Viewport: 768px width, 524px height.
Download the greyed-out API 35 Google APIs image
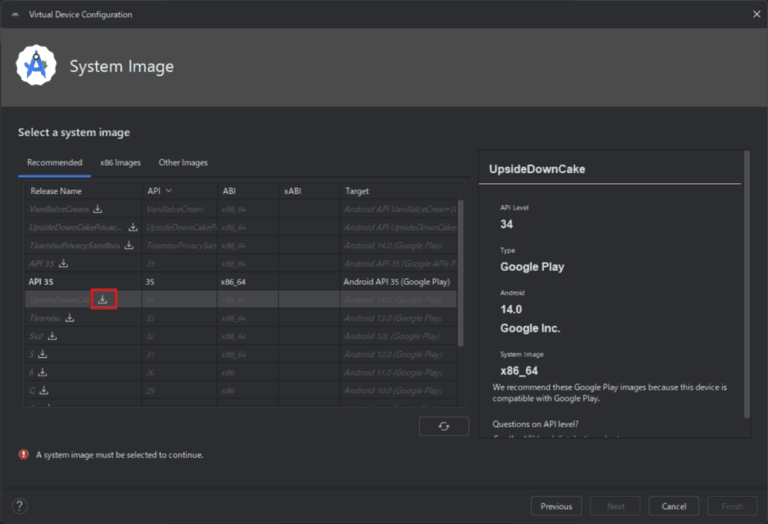tap(64, 263)
